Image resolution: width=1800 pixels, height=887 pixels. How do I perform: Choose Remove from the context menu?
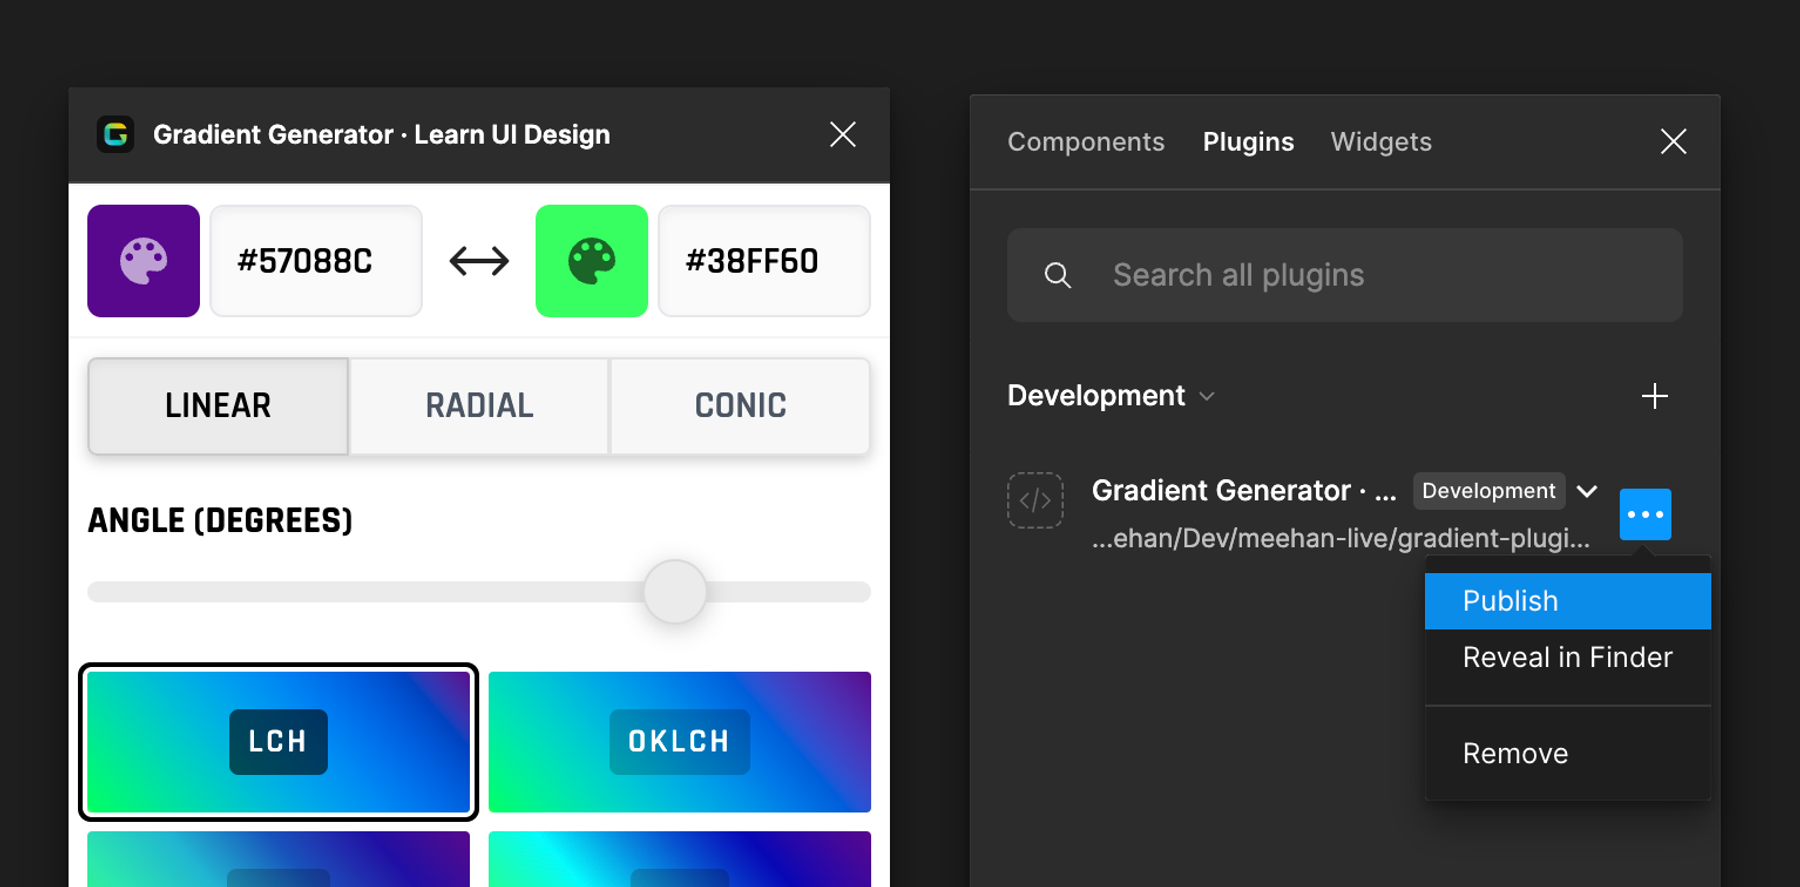click(1568, 753)
